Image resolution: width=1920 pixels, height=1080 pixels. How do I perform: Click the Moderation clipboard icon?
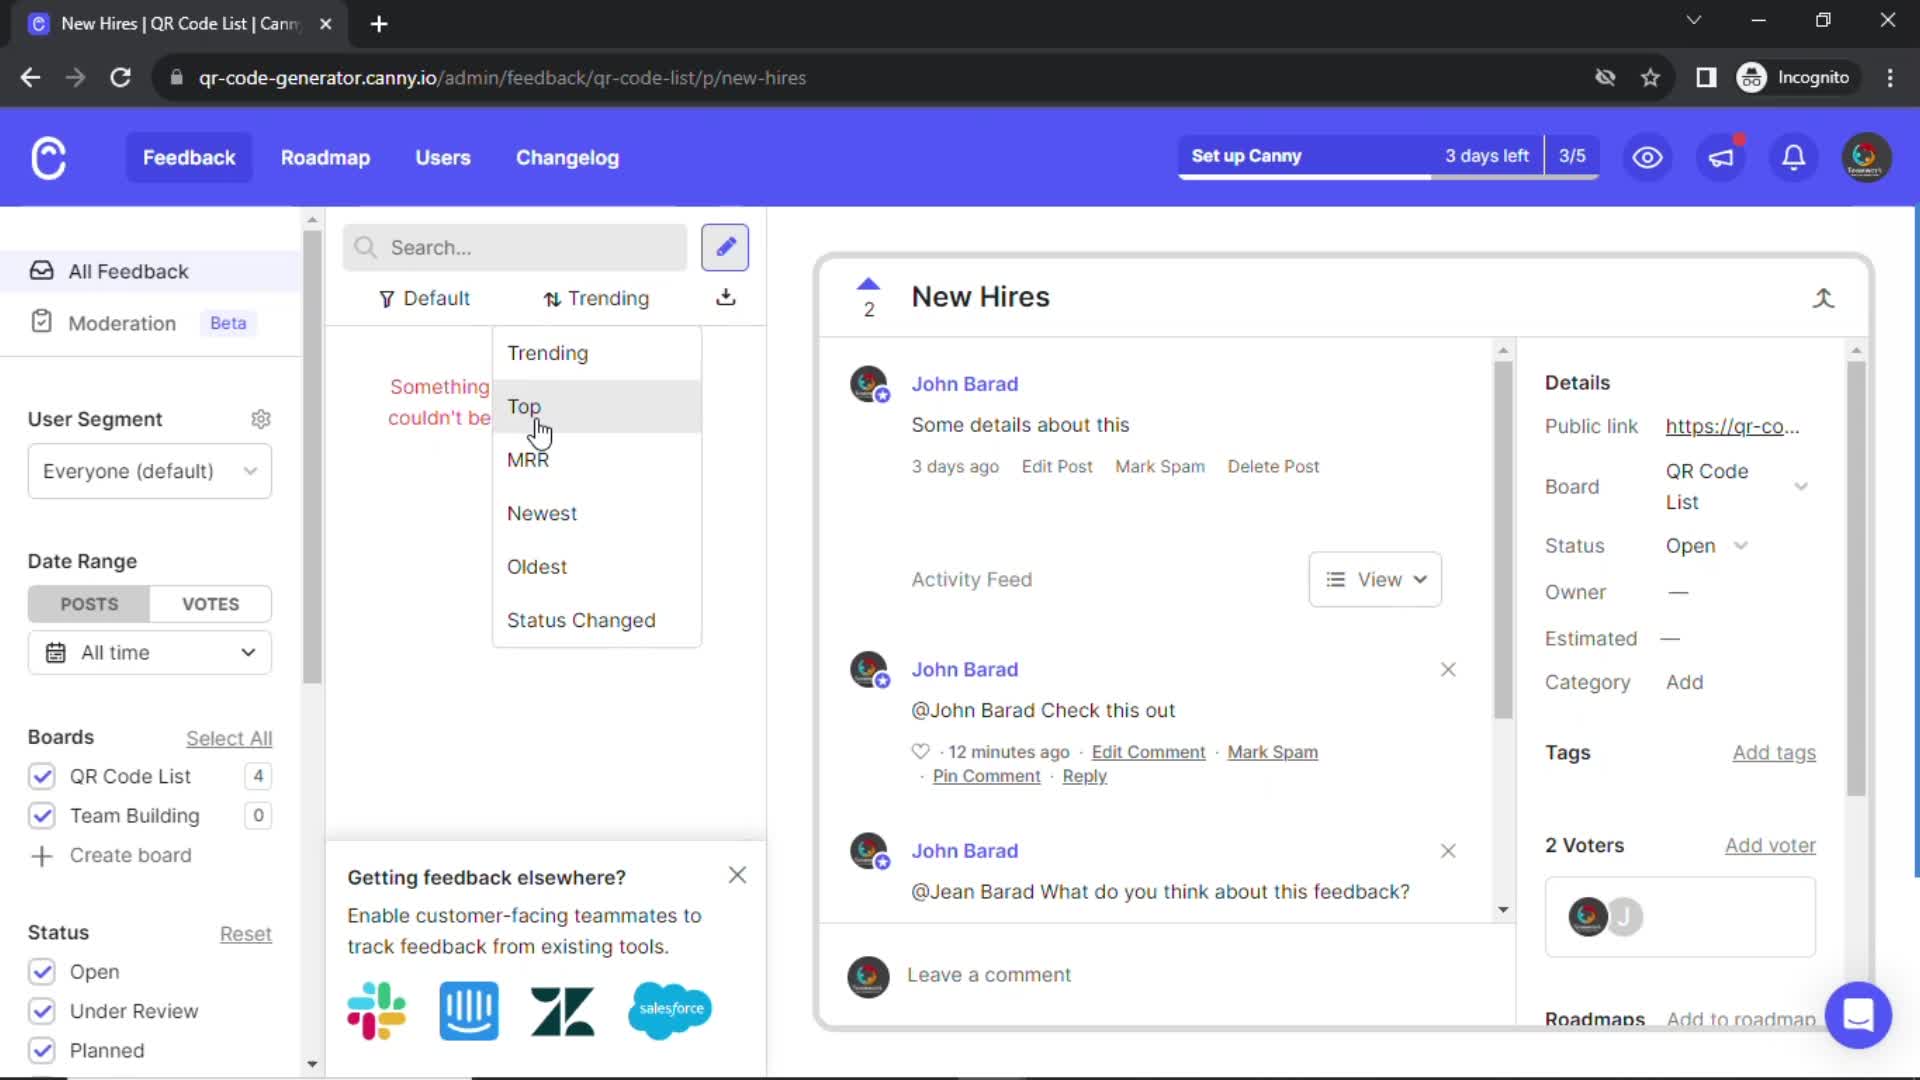pos(41,322)
